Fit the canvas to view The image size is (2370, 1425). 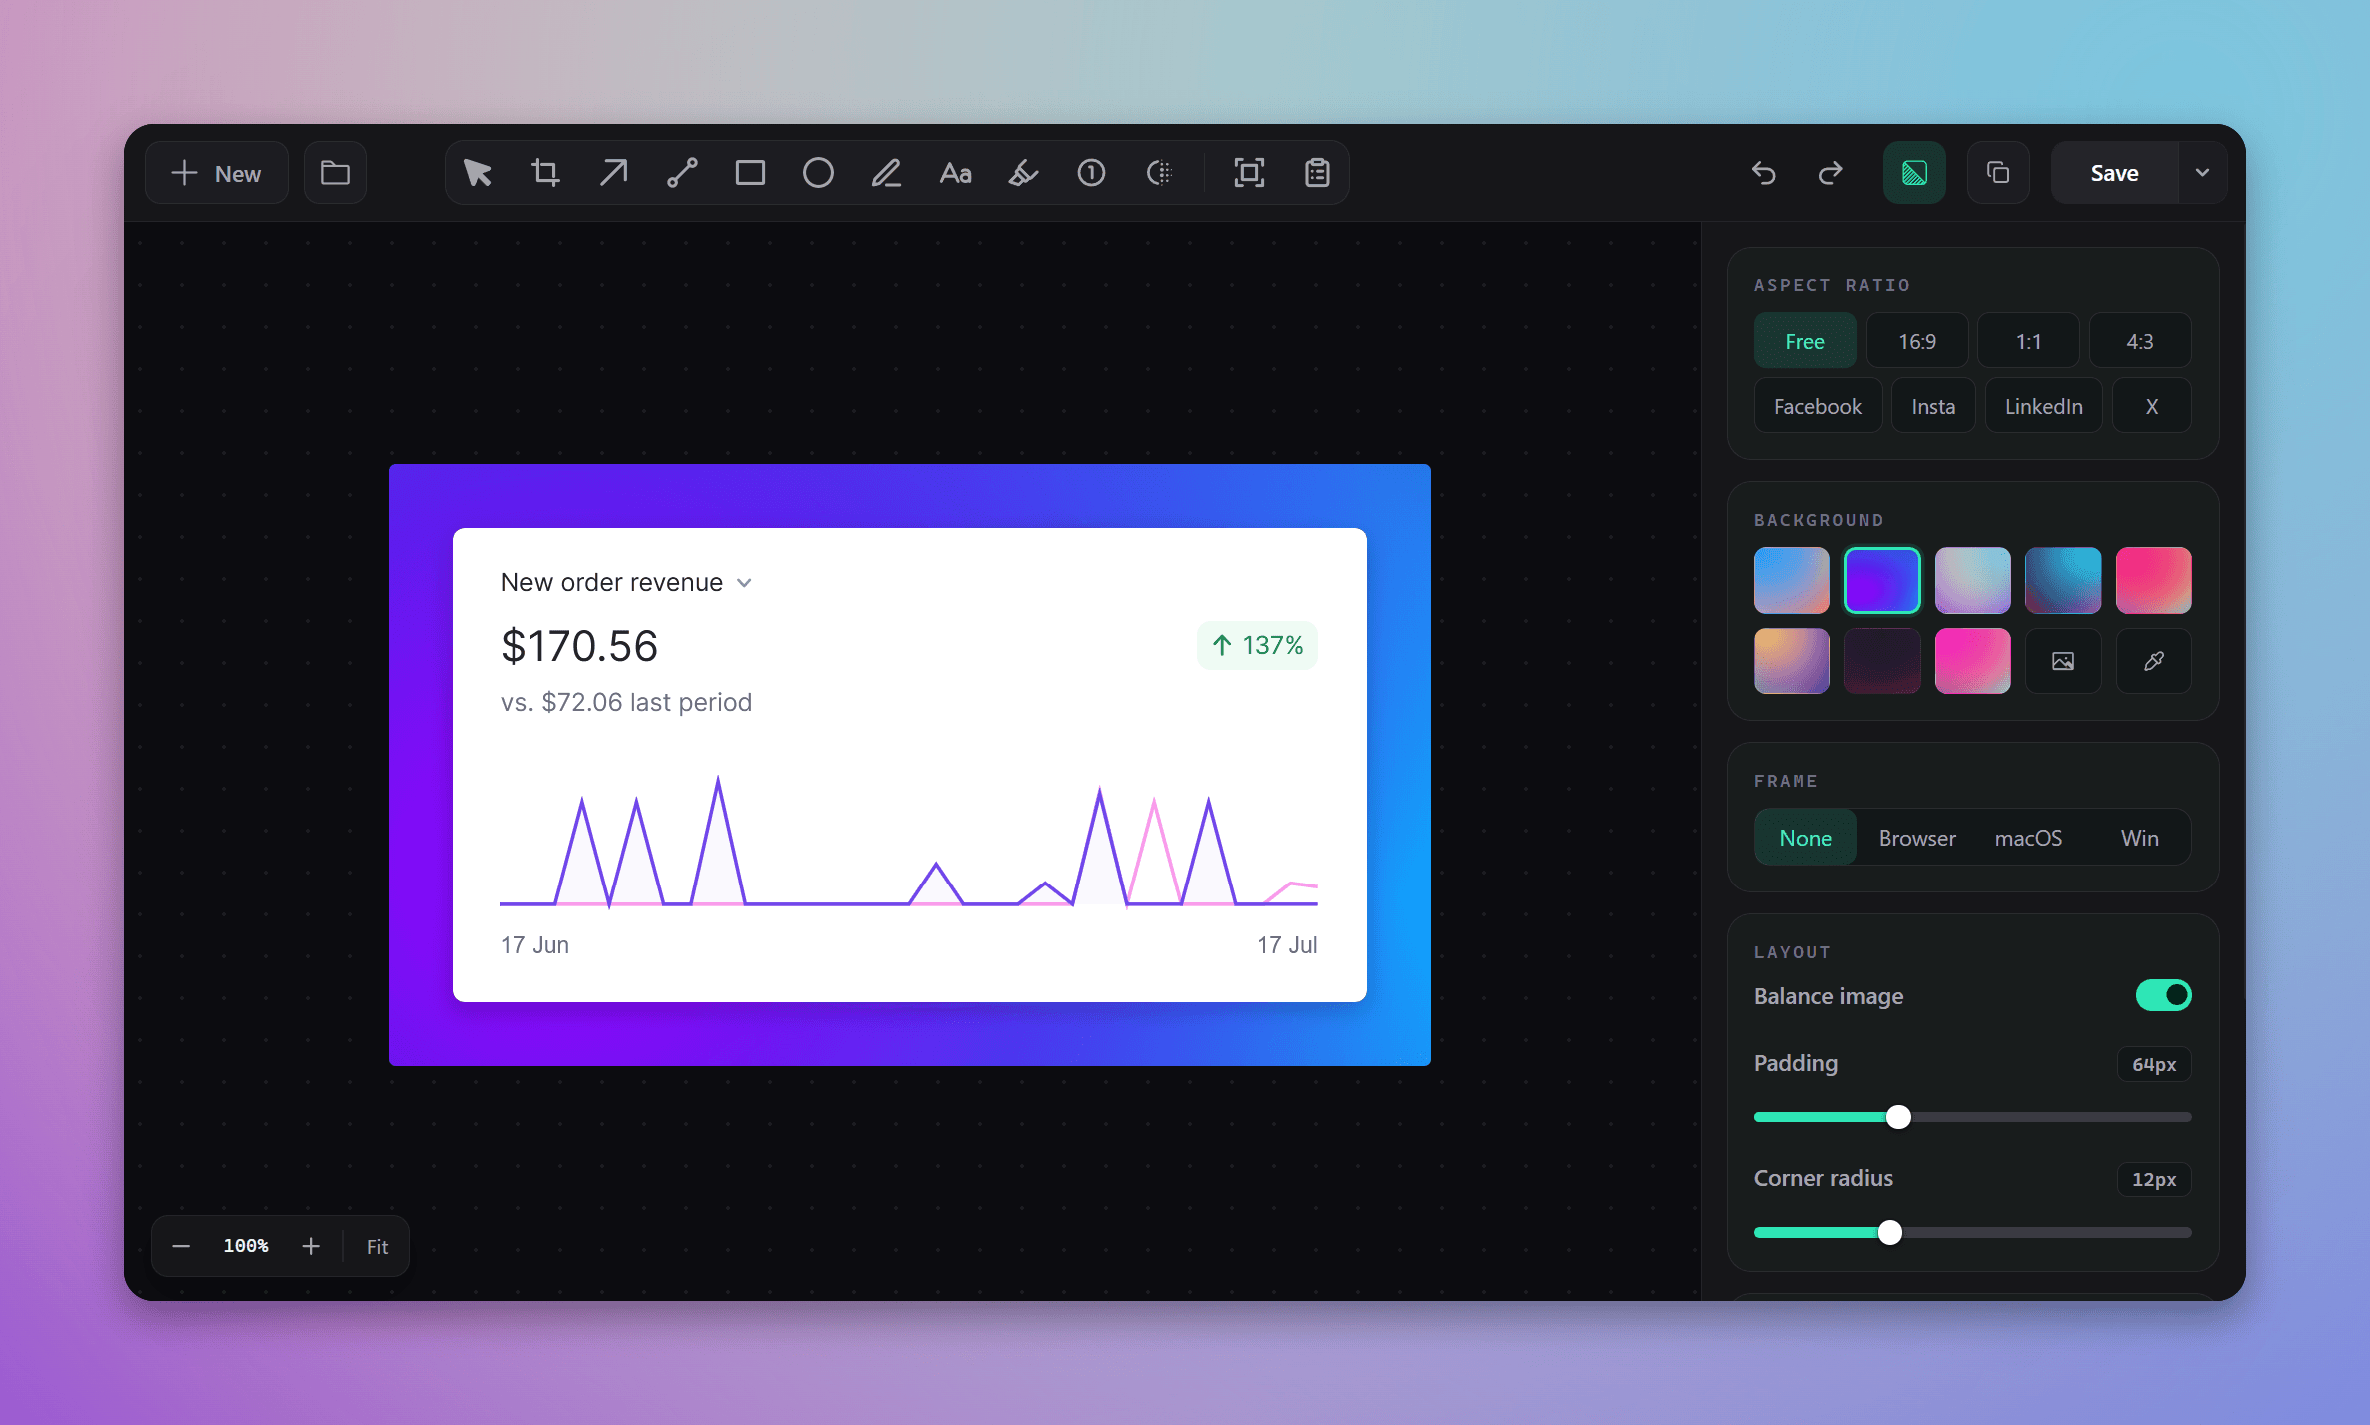377,1246
